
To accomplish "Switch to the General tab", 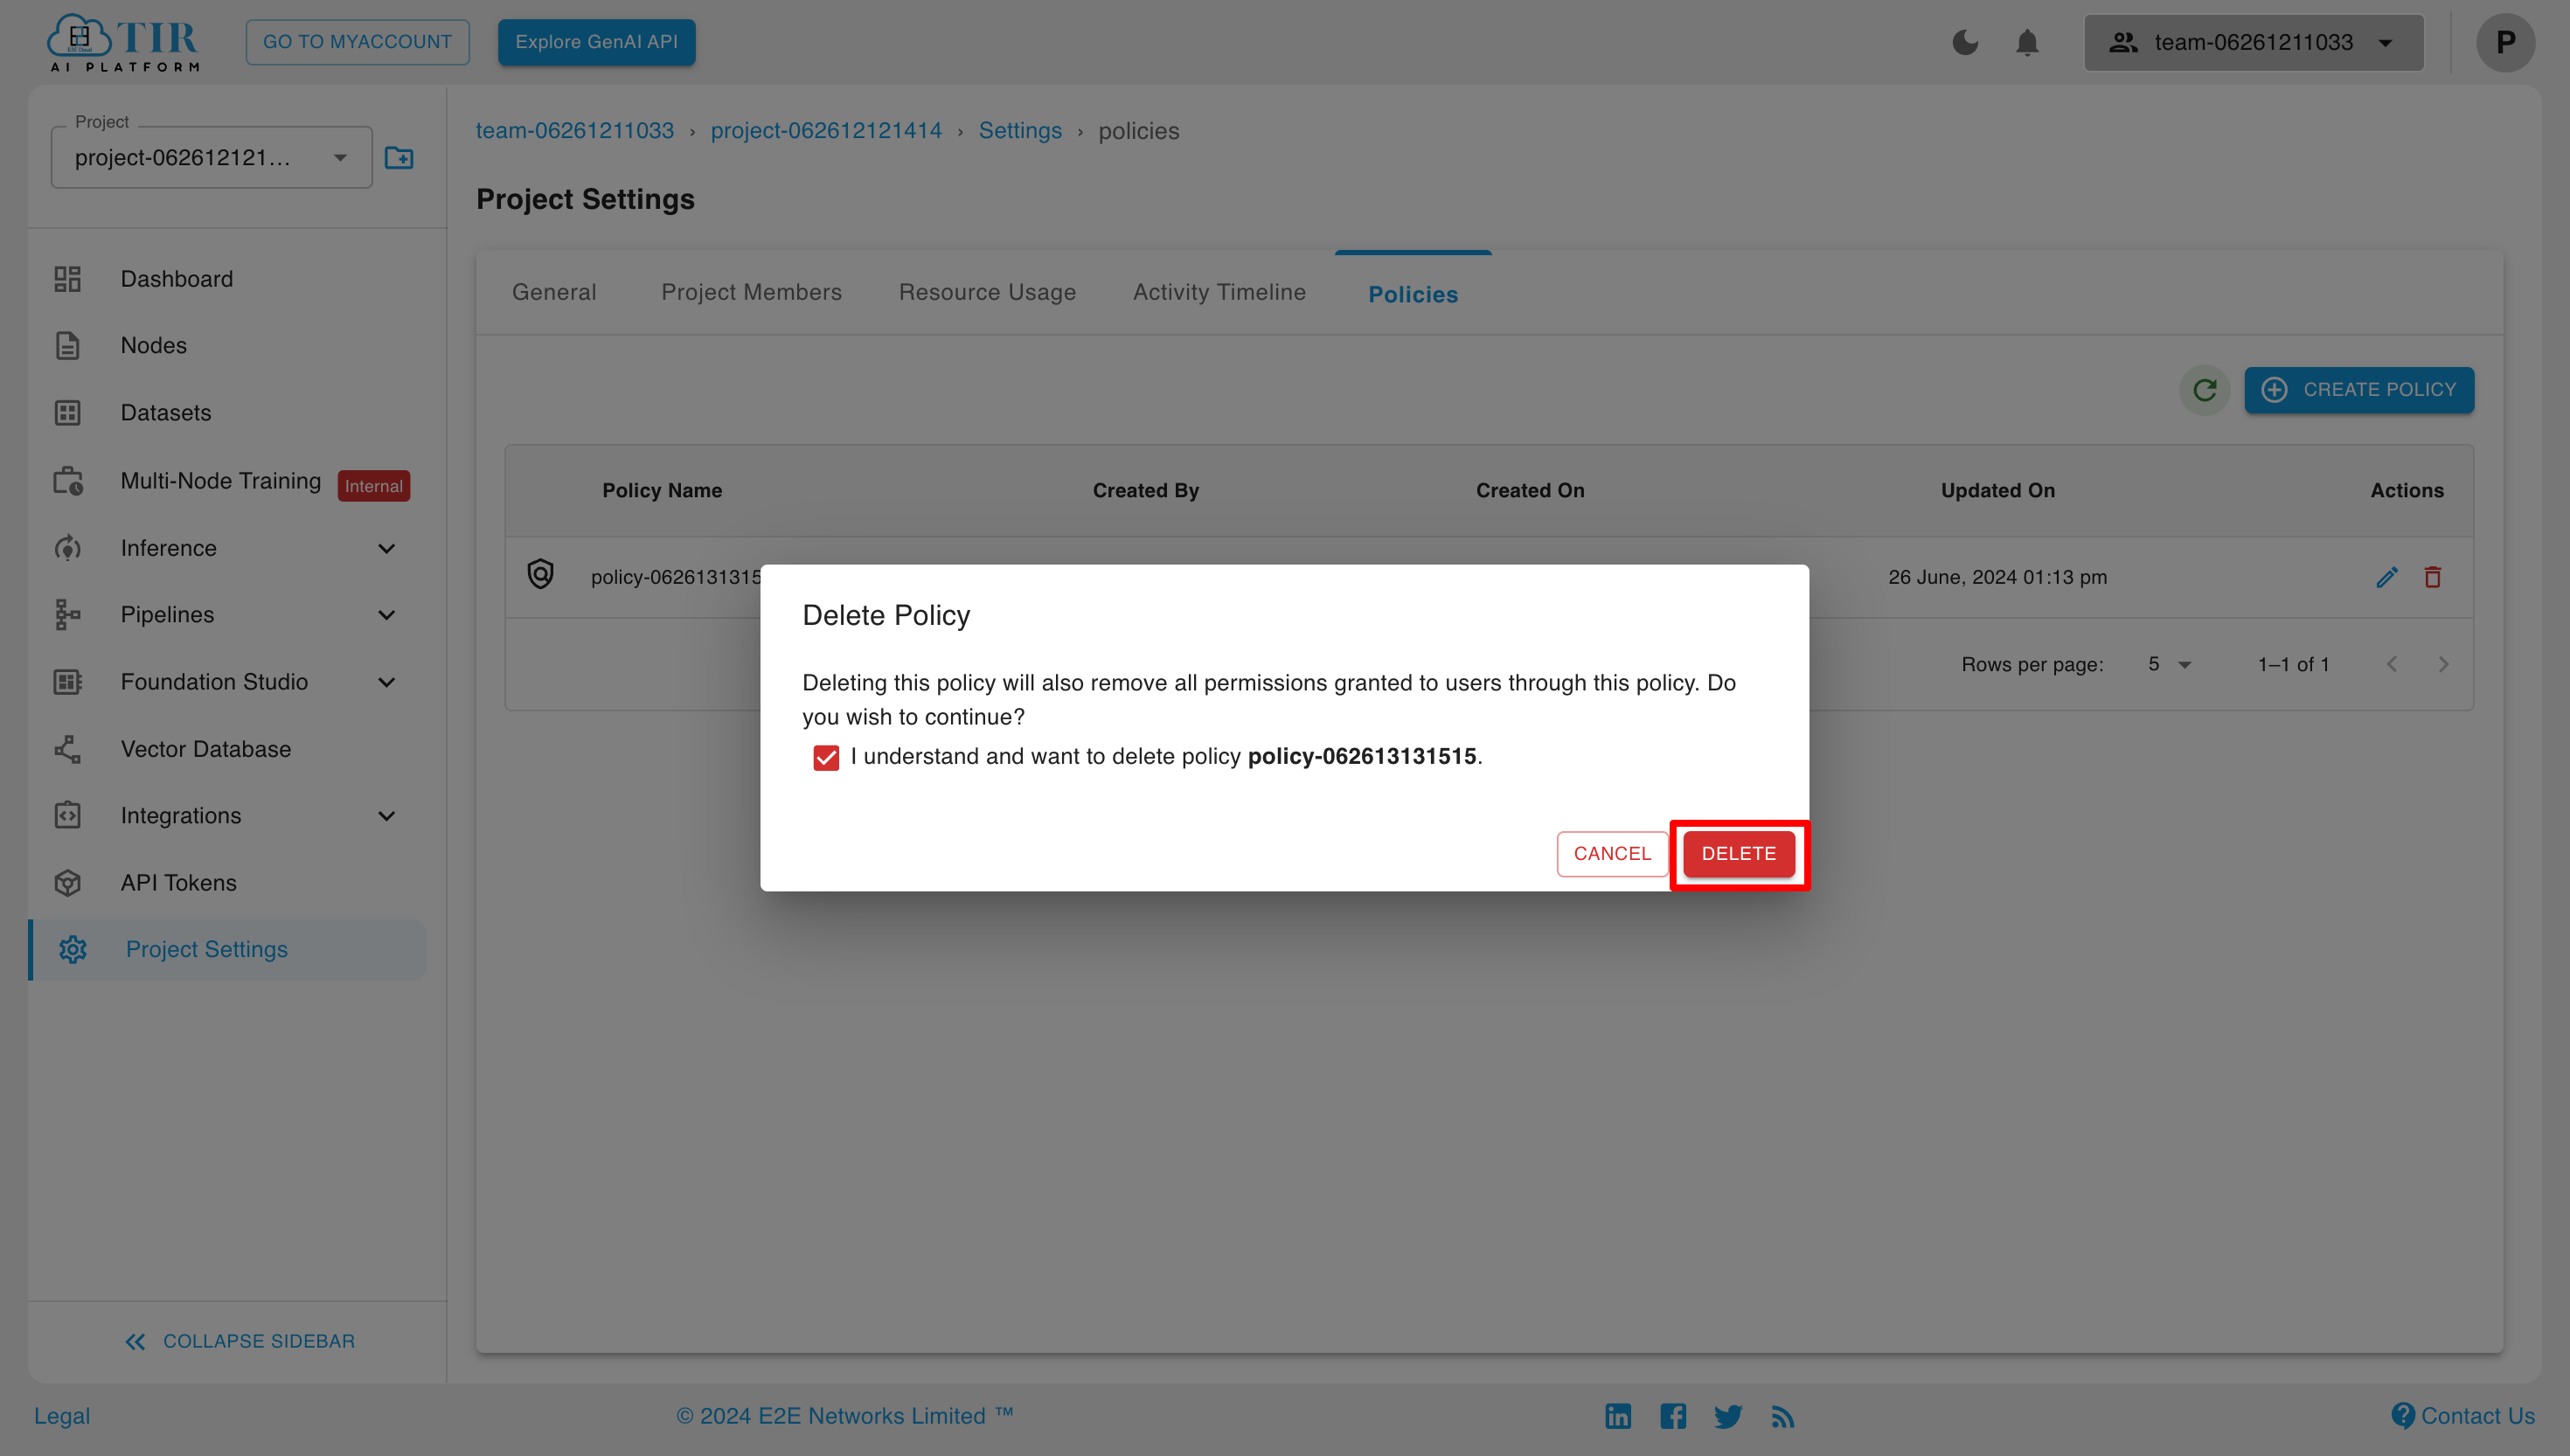I will (x=554, y=292).
